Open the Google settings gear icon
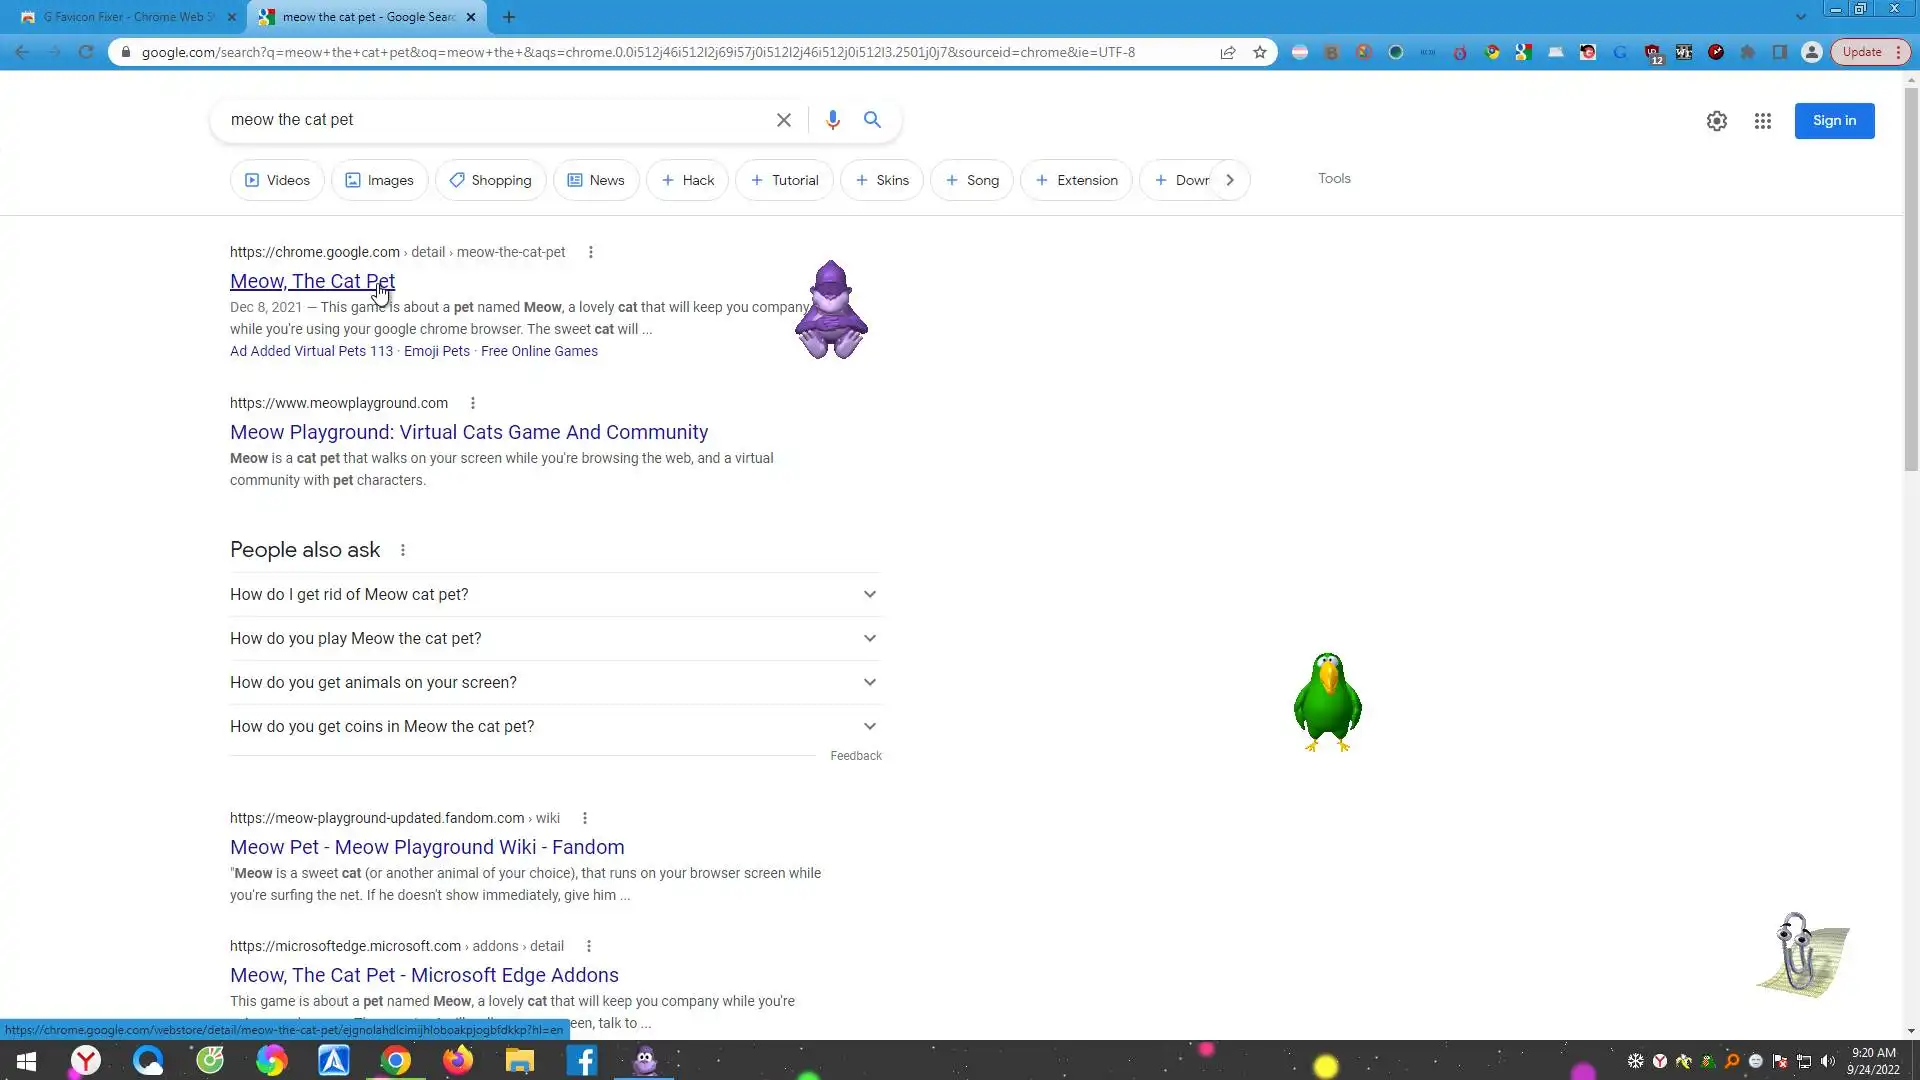The image size is (1920, 1080). [x=1717, y=121]
